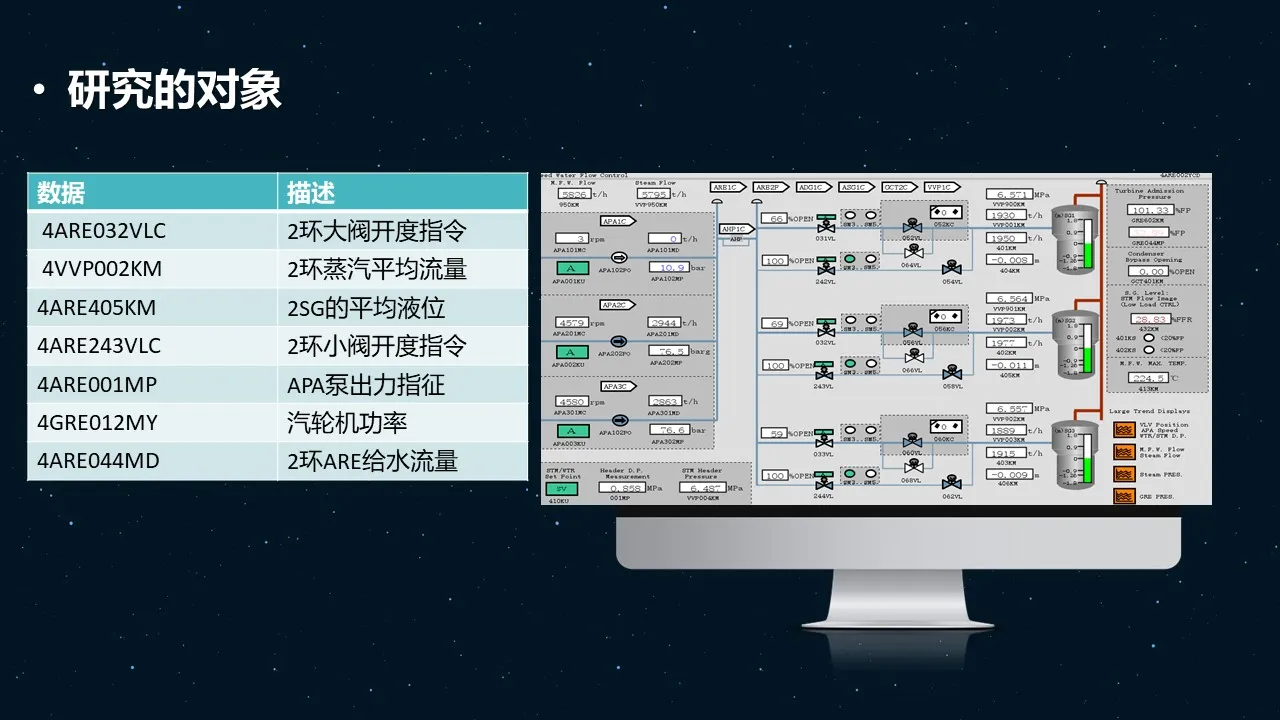
Task: Click table cell 4VVP002KM
Action: point(153,269)
